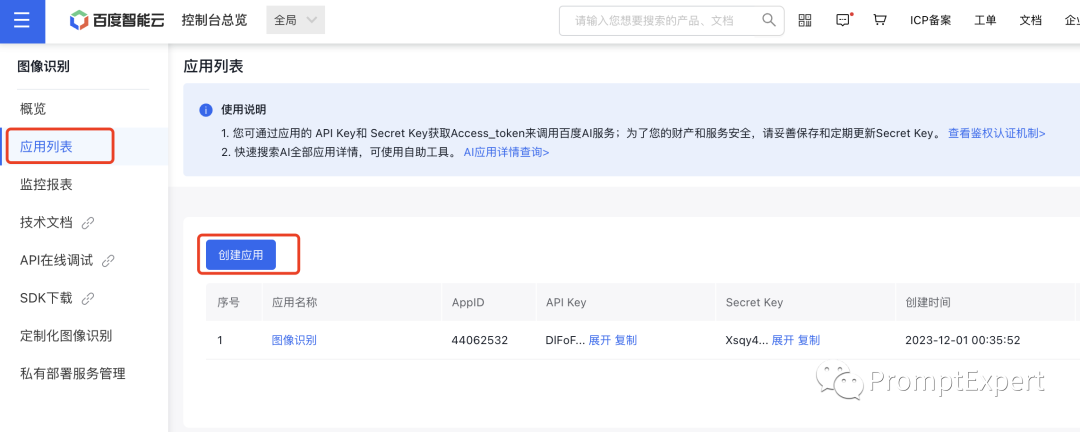Click the 创建应用 button
The width and height of the screenshot is (1080, 432).
(241, 255)
